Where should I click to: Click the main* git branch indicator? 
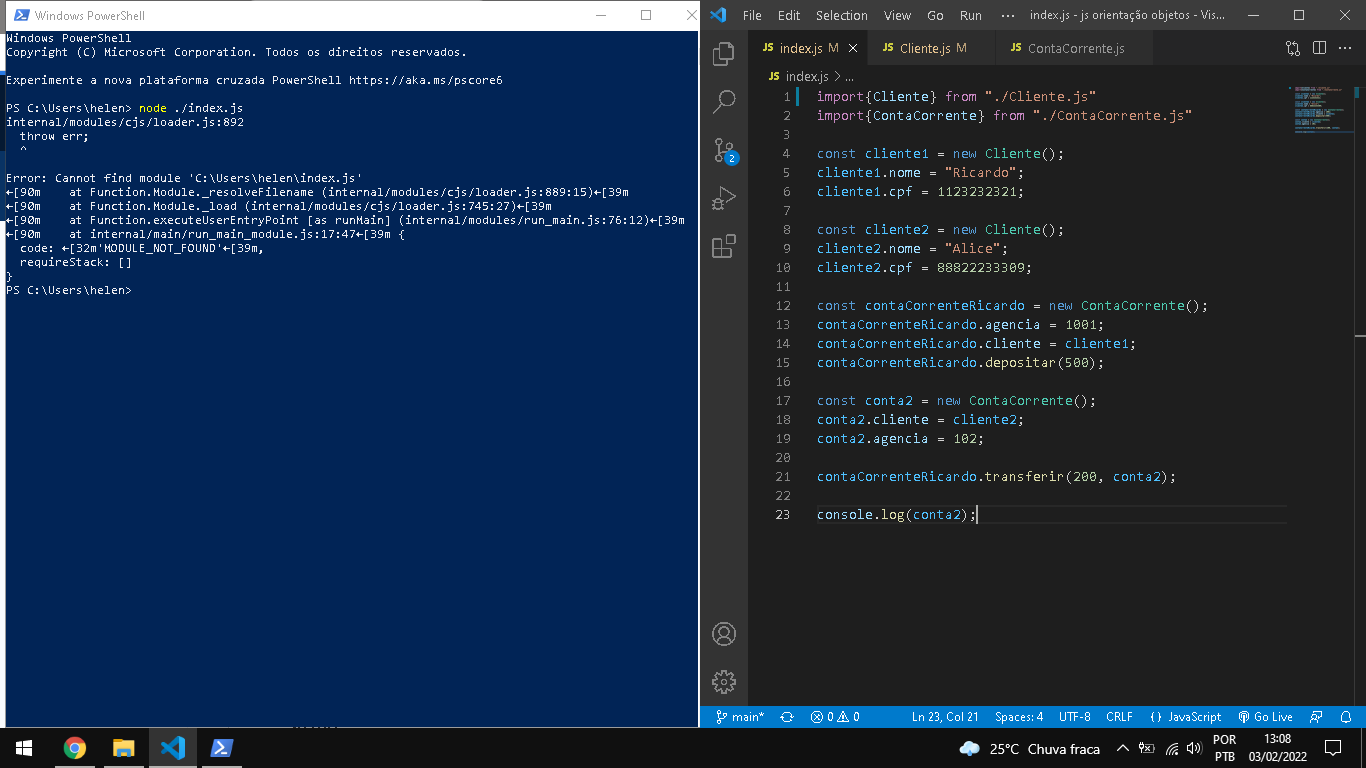click(740, 717)
